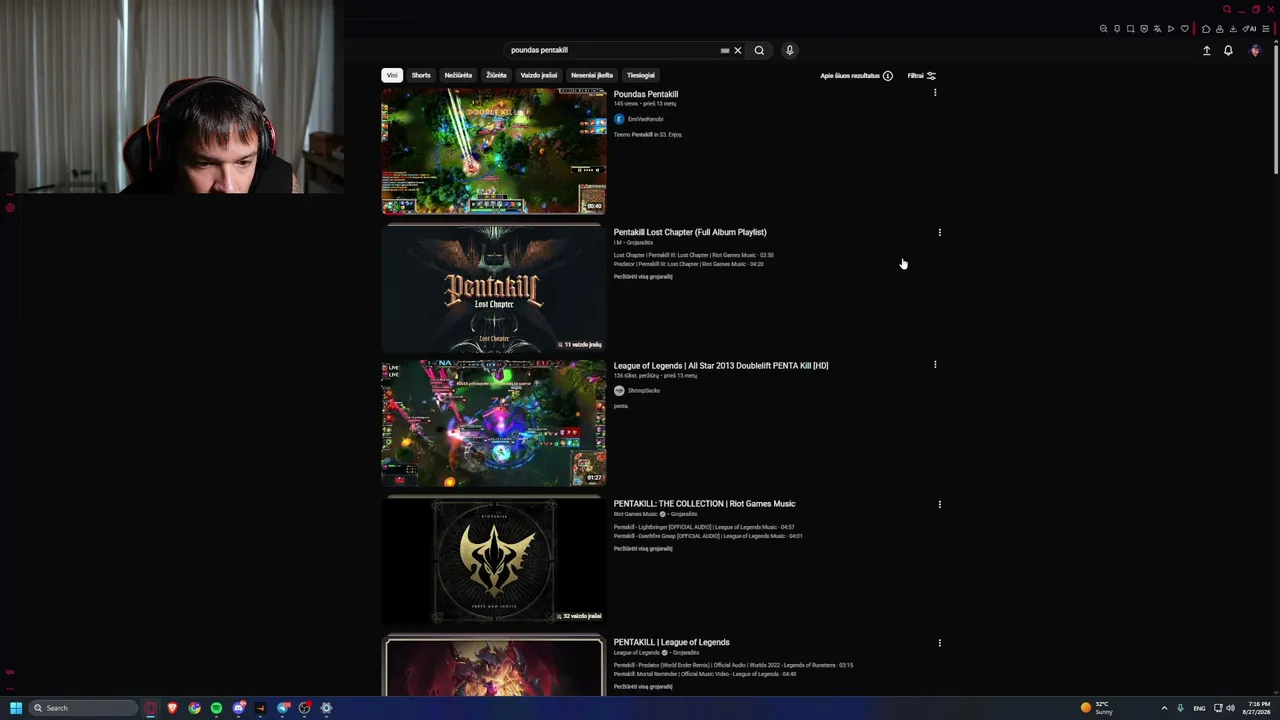Open more options for PENTAKILL: THE COLLECTION
This screenshot has height=720, width=1280.
(939, 504)
